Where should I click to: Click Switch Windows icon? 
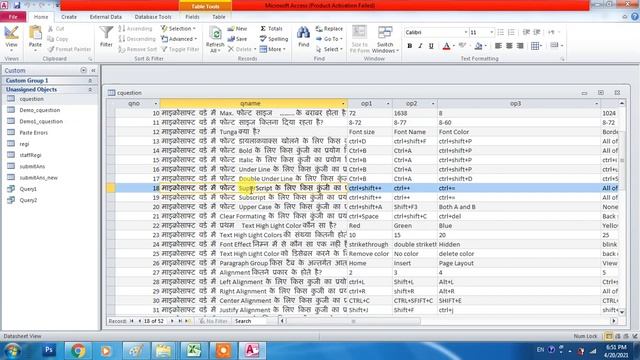click(x=385, y=33)
